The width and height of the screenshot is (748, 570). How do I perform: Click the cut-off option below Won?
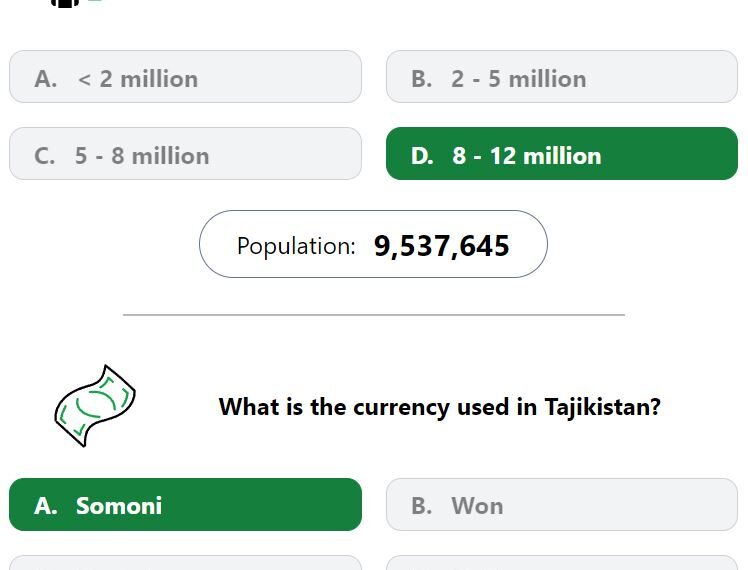point(561,563)
